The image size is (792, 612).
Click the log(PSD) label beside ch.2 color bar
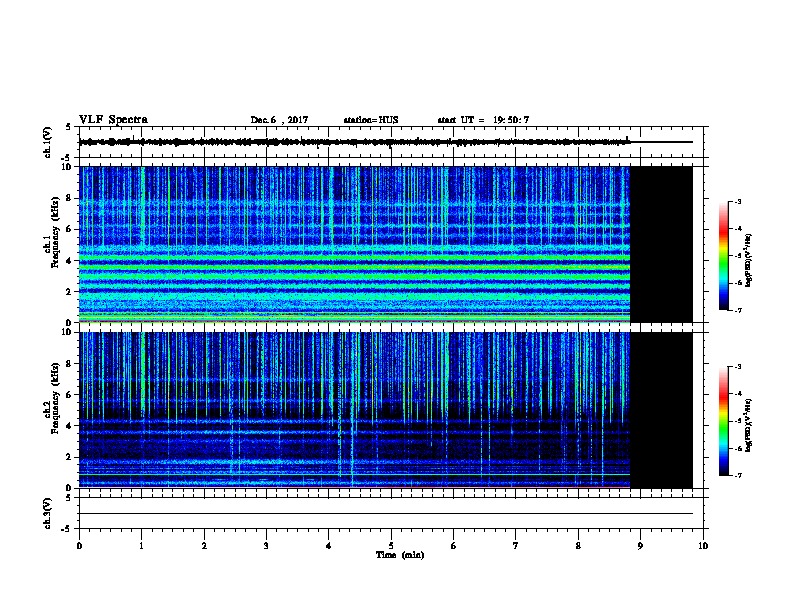(748, 425)
